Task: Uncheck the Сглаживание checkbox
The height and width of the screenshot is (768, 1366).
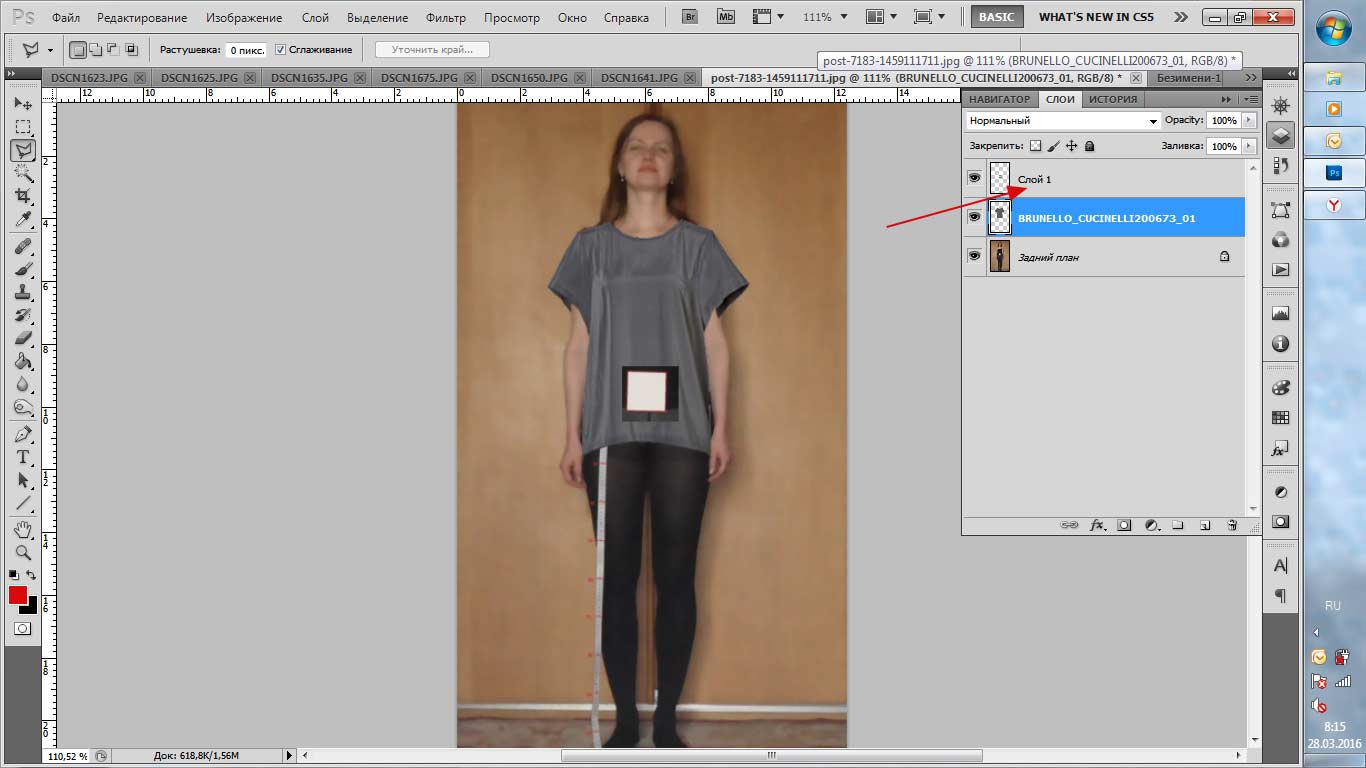Action: (281, 50)
